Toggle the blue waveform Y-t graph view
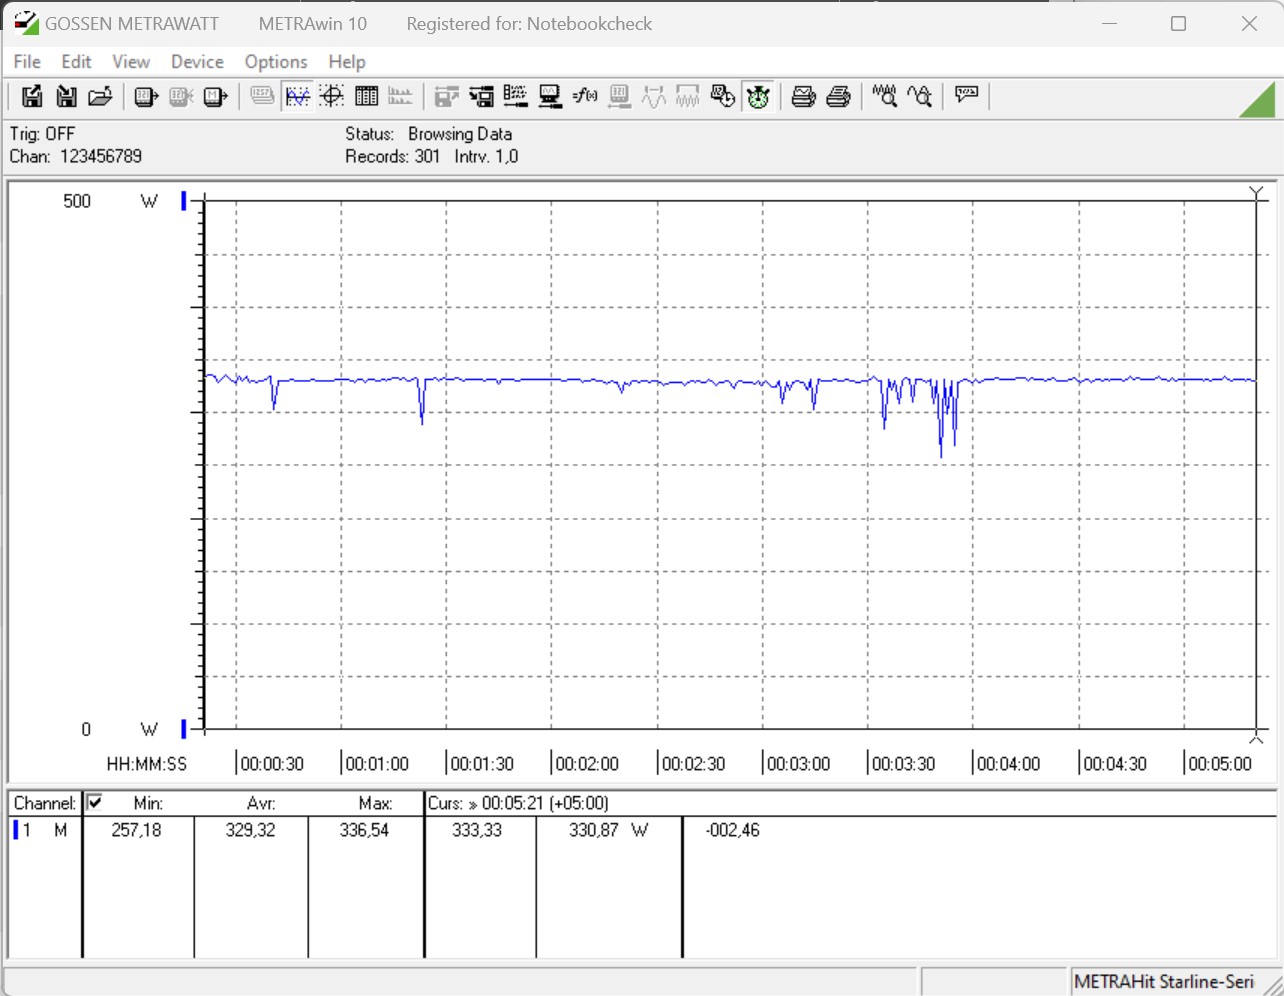This screenshot has width=1284, height=996. coord(297,96)
